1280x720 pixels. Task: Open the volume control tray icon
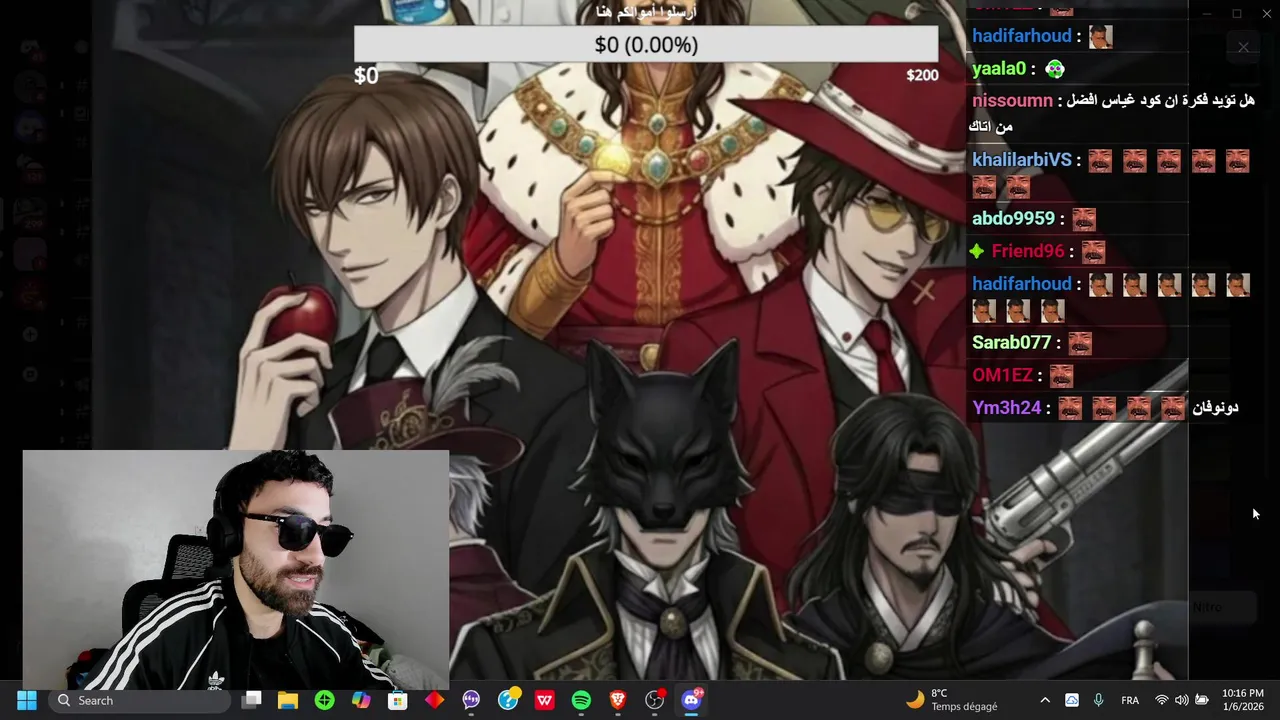[x=1182, y=700]
